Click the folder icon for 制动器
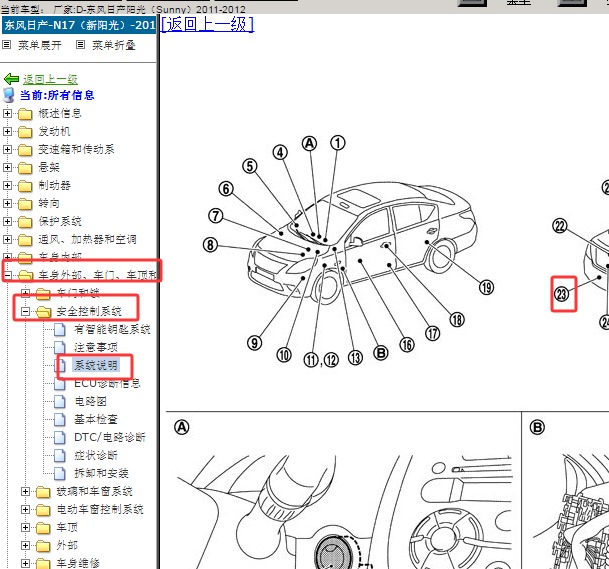The width and height of the screenshot is (609, 569). pos(25,186)
